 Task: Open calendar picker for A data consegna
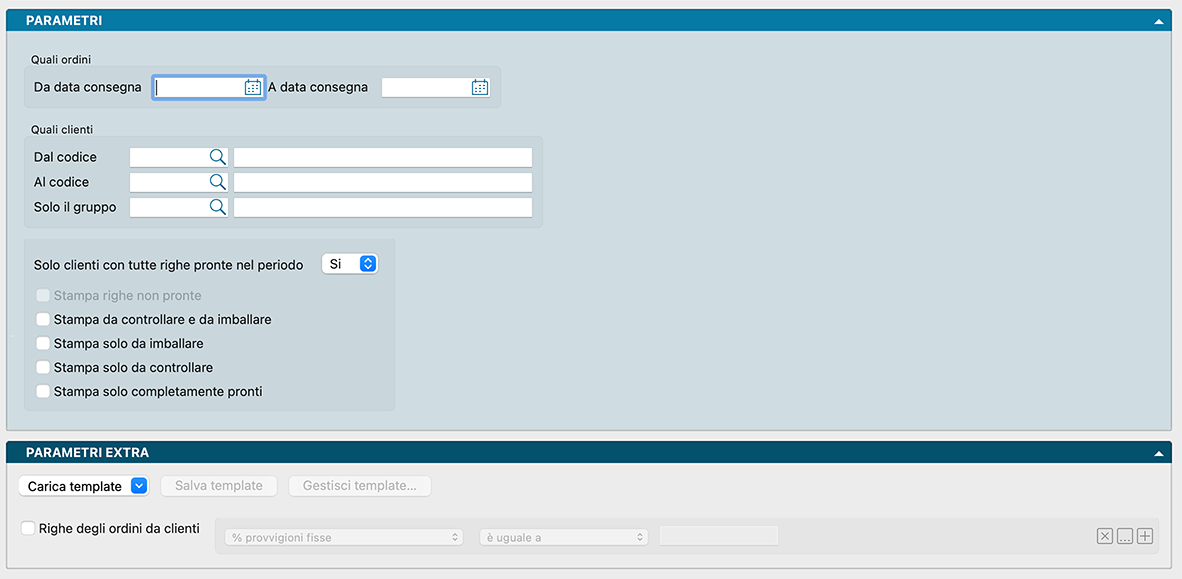(x=480, y=87)
